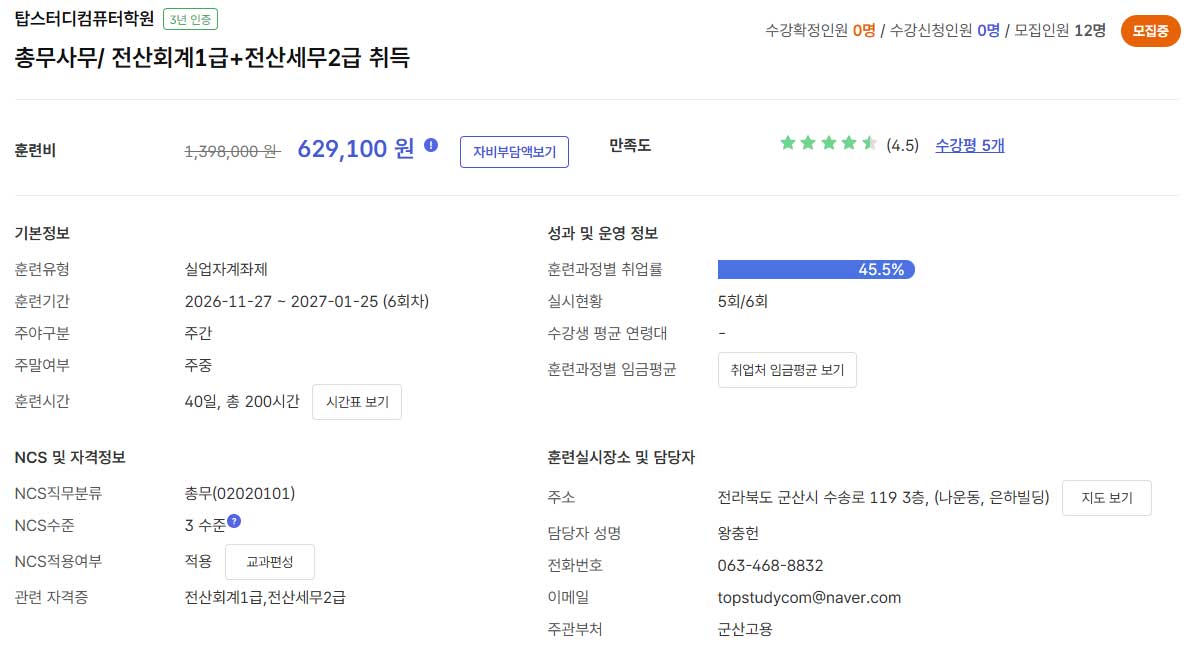1192x650 pixels.
Task: Click the training fee info icon
Action: [x=431, y=145]
